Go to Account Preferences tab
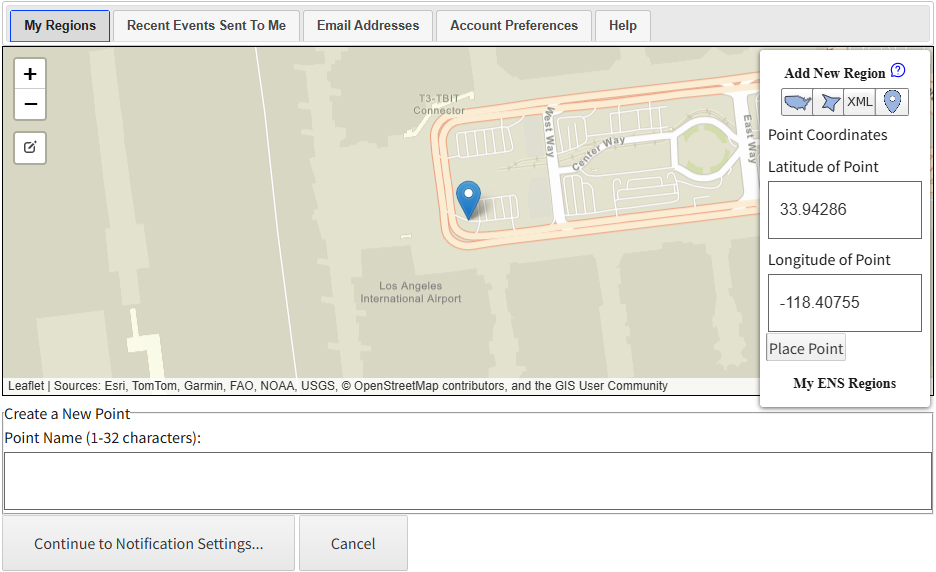Image resolution: width=936 pixels, height=572 pixels. 514,26
